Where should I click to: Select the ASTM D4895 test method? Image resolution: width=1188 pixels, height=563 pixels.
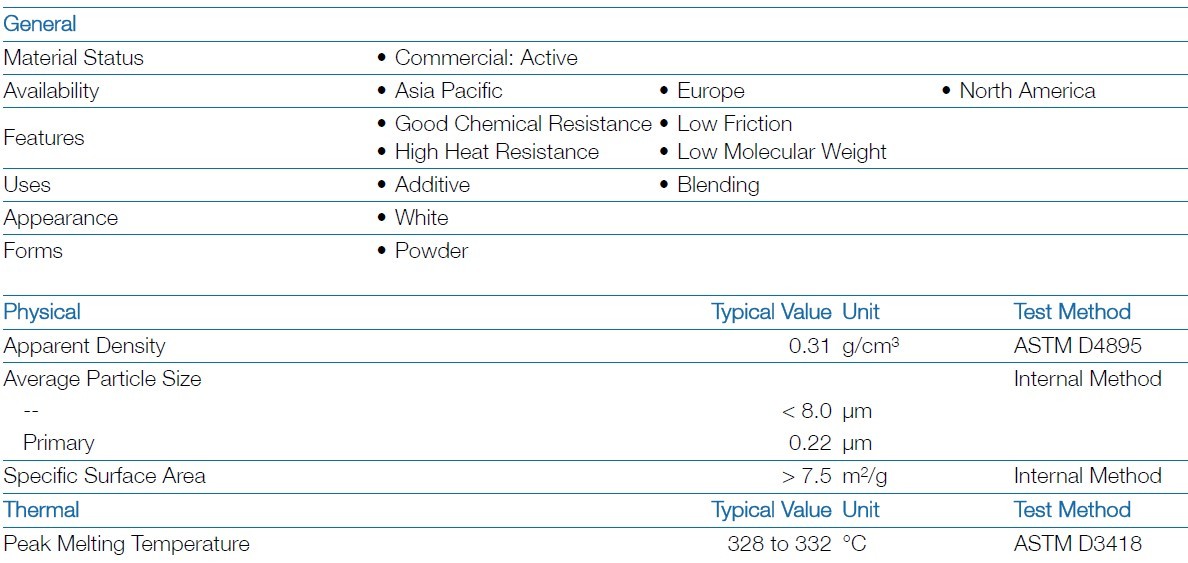tap(1077, 346)
